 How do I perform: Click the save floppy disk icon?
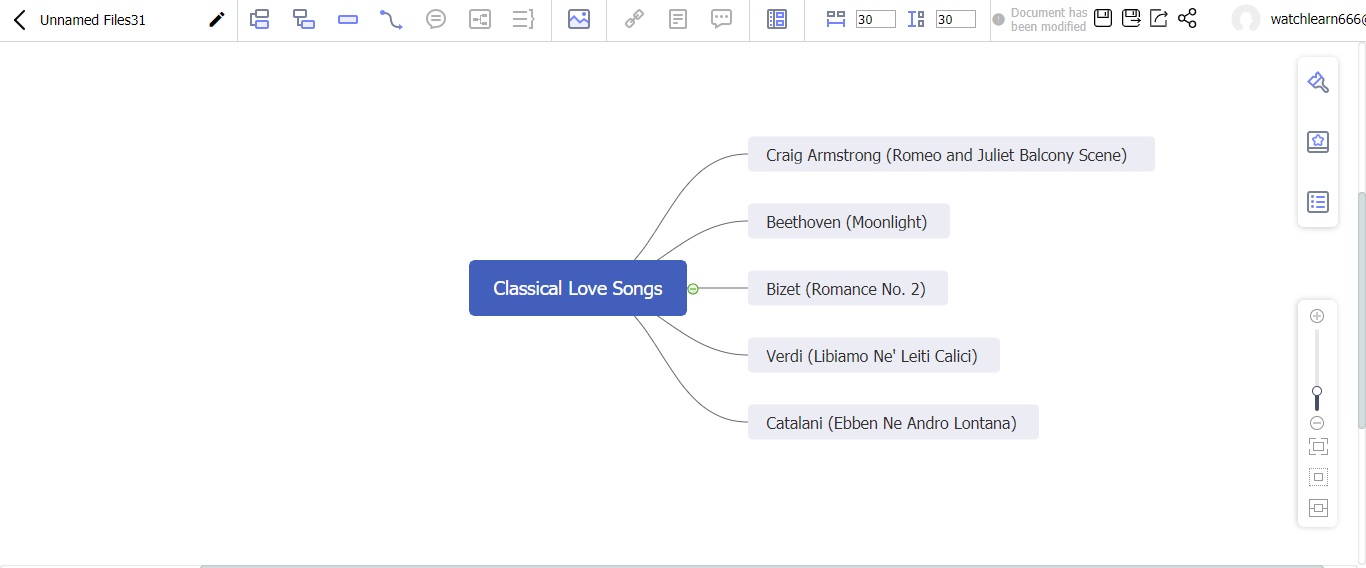pos(1103,18)
